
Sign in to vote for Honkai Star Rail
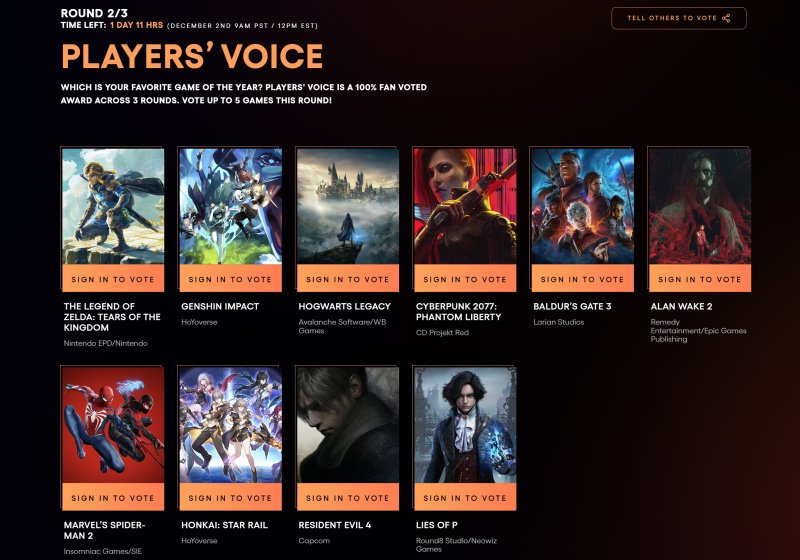point(230,497)
